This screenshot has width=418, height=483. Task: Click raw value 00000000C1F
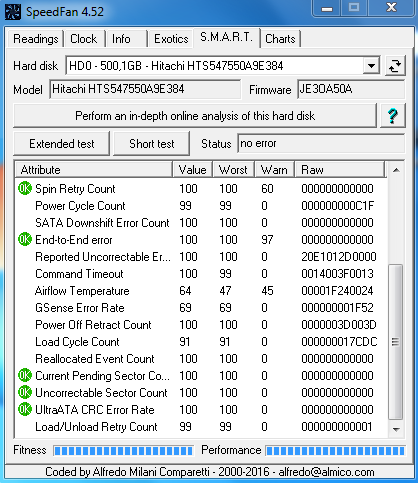[x=337, y=206]
